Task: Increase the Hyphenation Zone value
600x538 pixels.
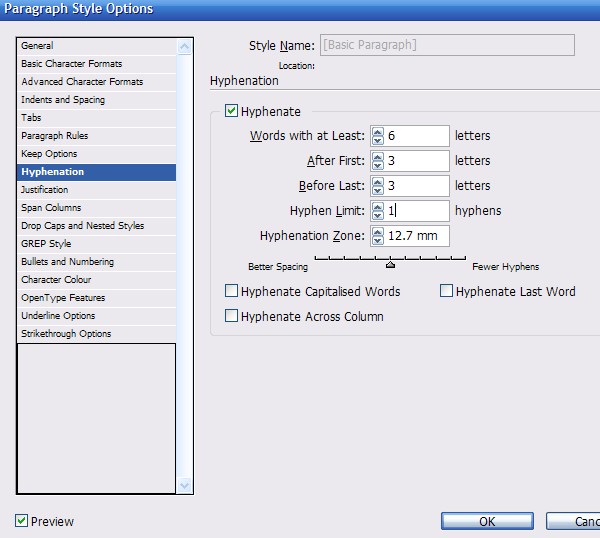Action: (378, 232)
